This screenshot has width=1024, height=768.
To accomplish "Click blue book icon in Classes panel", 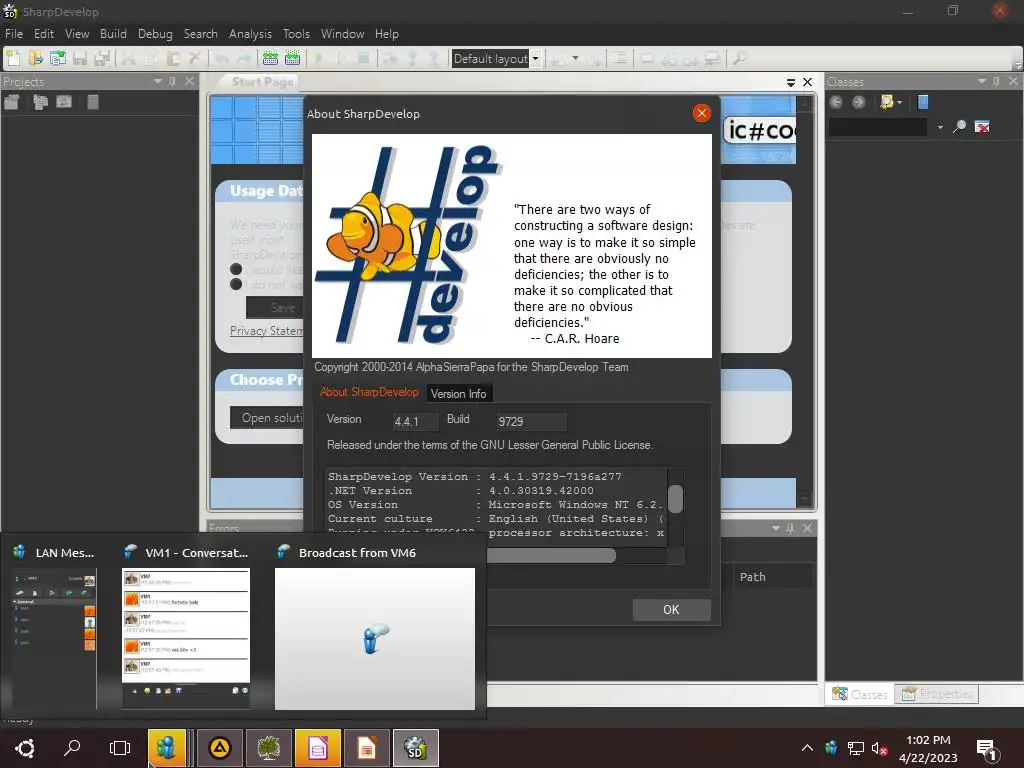I will coord(923,102).
